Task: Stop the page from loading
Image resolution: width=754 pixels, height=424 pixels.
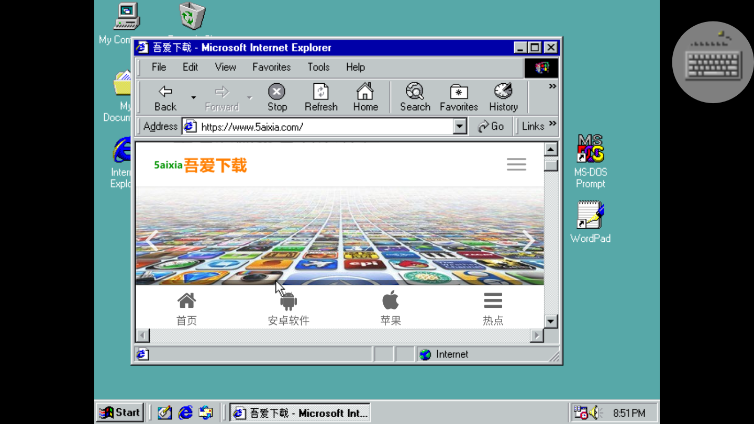Action: [x=276, y=98]
